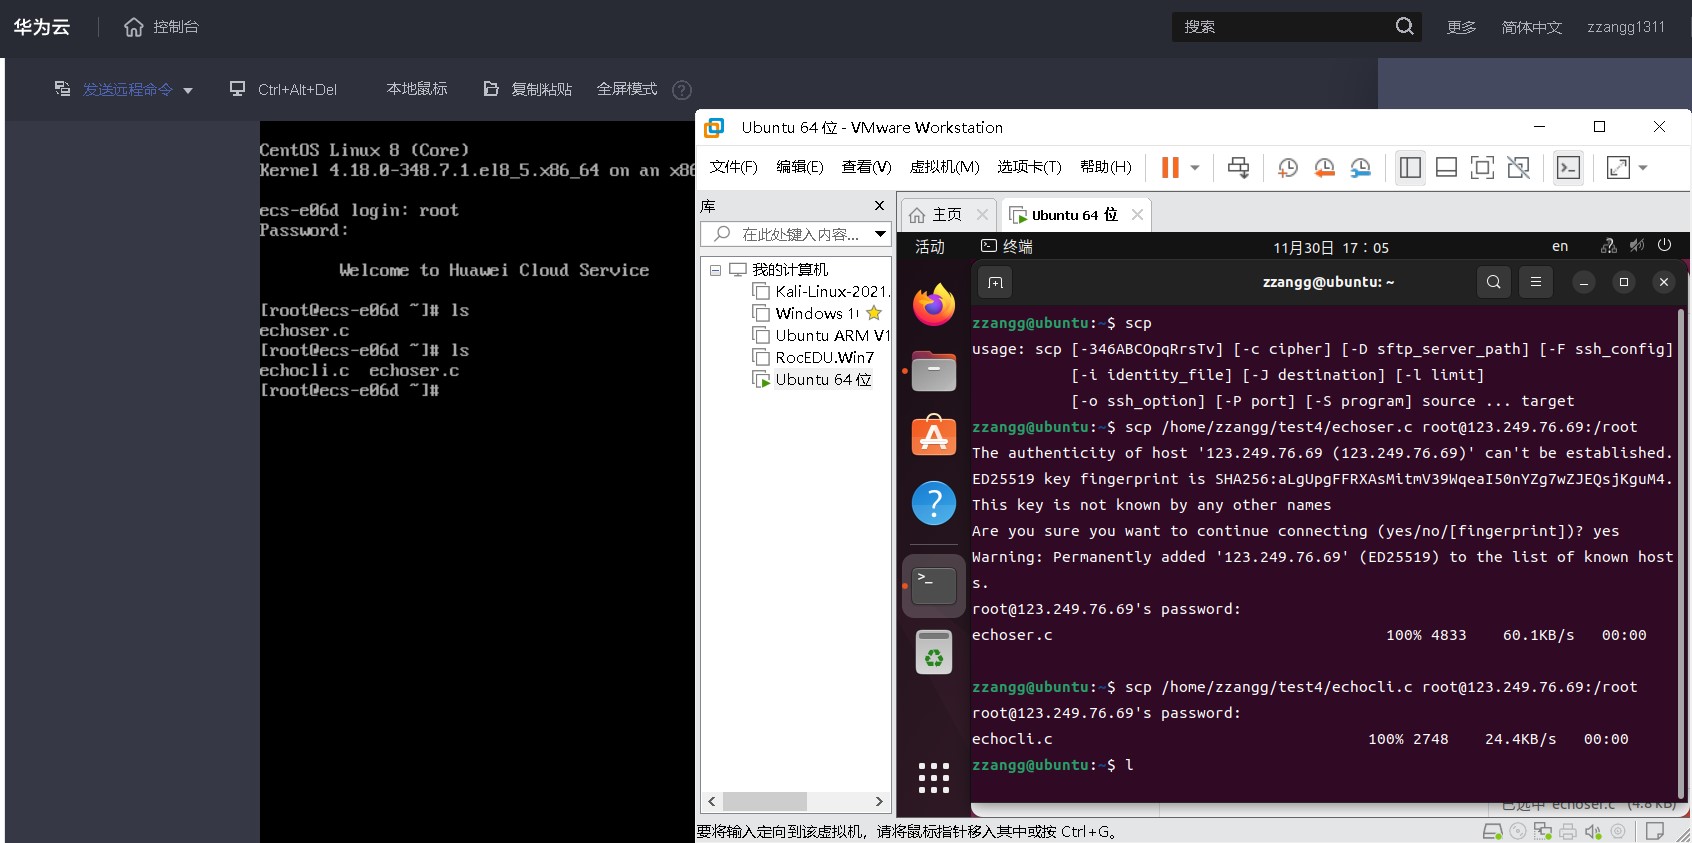Screen dimensions: 1692x843
Task: Open Help from the Ubuntu dock
Action: (934, 503)
